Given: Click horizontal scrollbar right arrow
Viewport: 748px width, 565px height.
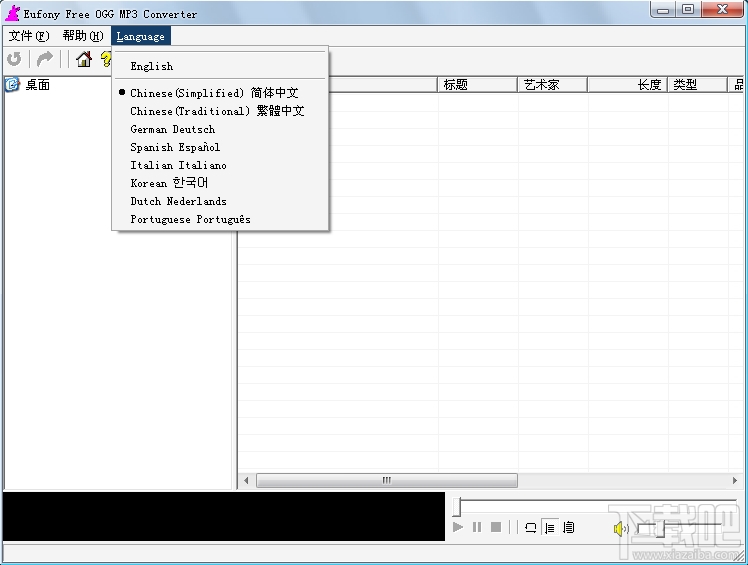Looking at the screenshot, I should 735,481.
